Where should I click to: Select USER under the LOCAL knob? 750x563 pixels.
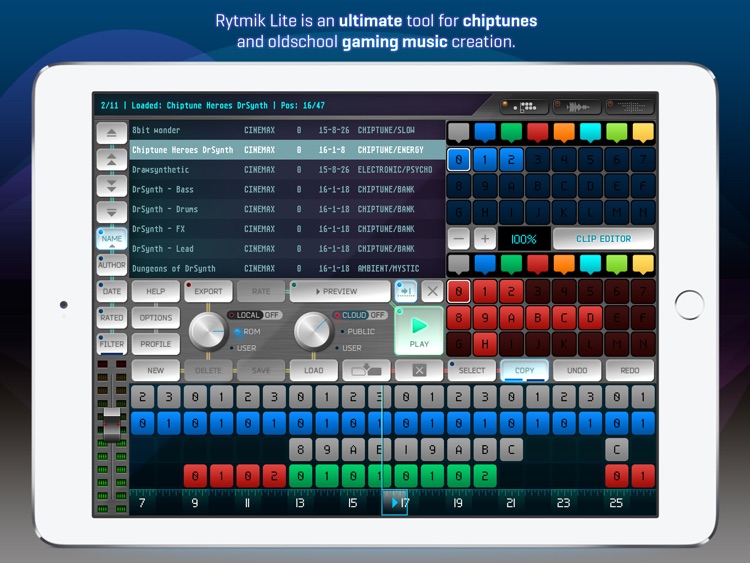[243, 348]
